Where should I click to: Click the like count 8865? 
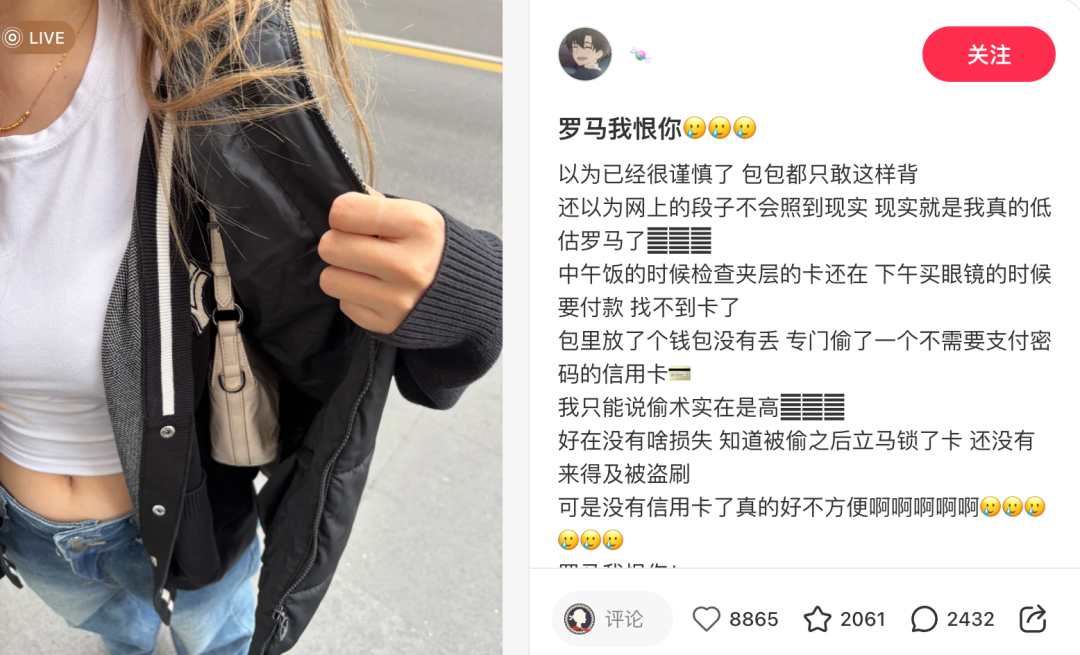(x=754, y=619)
